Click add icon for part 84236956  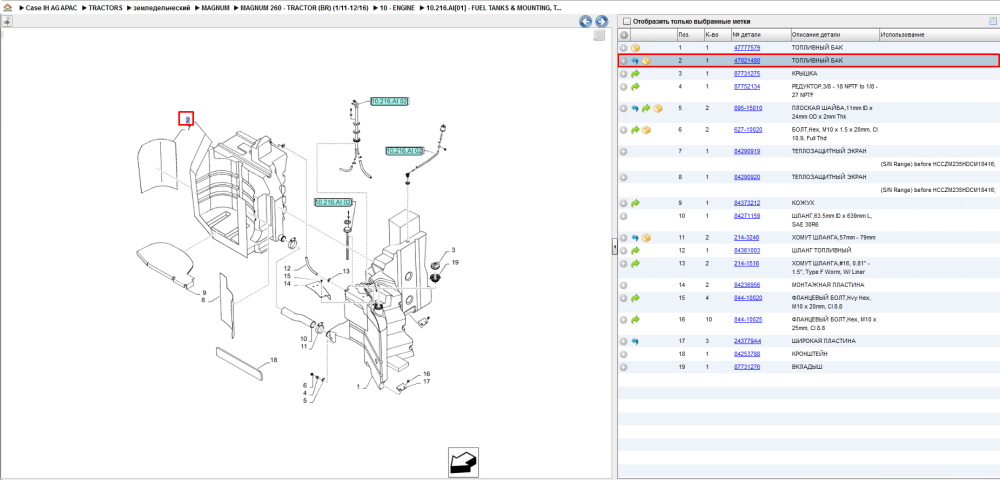(624, 285)
